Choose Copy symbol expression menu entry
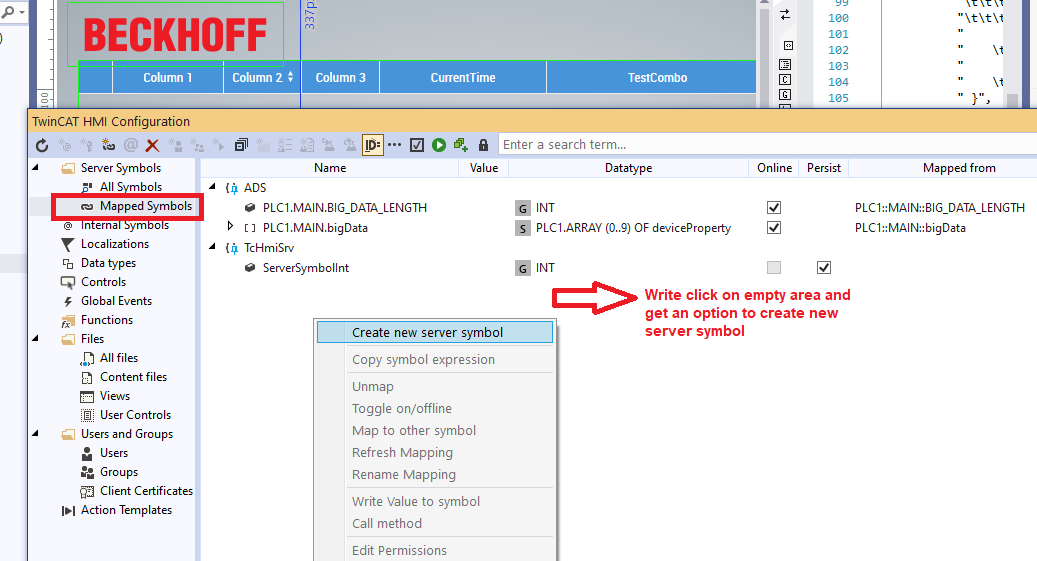Screen dimensions: 1037x561 pos(423,360)
